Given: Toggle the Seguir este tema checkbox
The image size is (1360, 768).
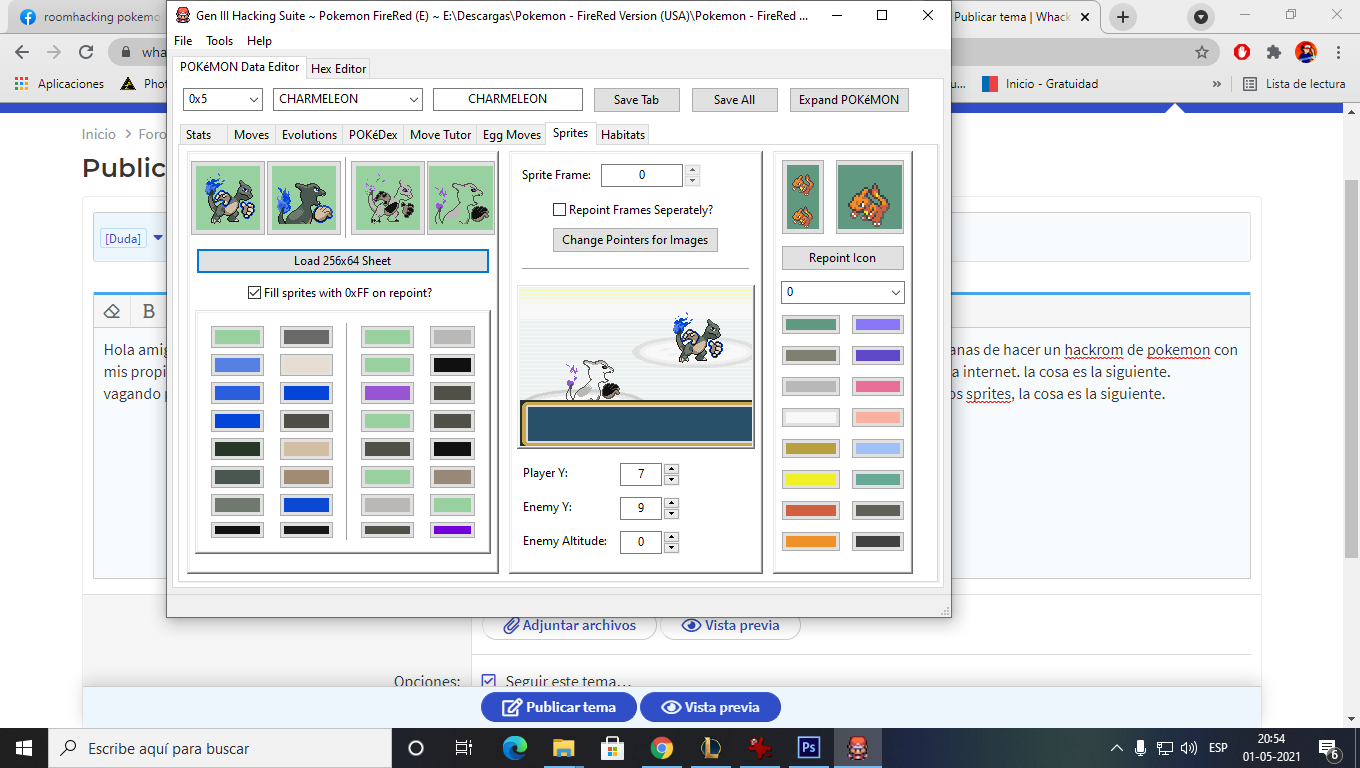Looking at the screenshot, I should click(x=488, y=681).
